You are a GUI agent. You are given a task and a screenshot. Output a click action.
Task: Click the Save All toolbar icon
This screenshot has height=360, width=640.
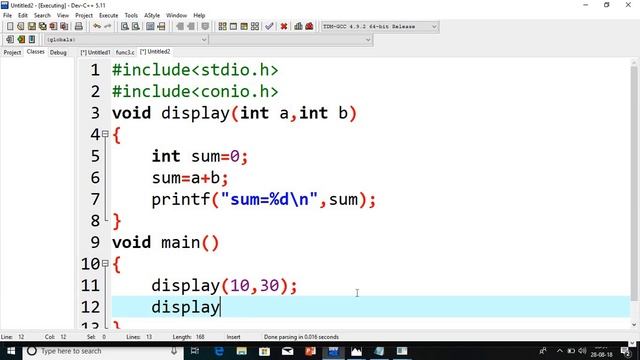(42, 27)
